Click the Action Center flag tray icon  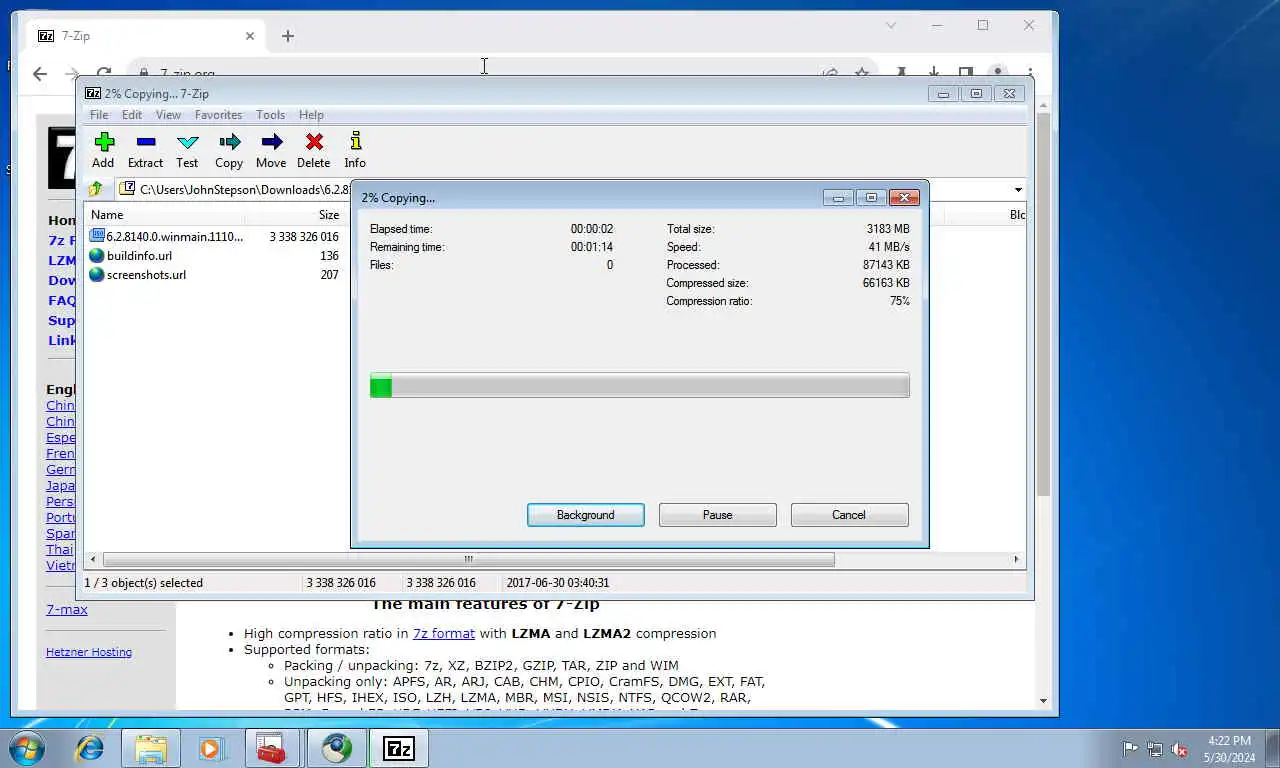pos(1130,749)
